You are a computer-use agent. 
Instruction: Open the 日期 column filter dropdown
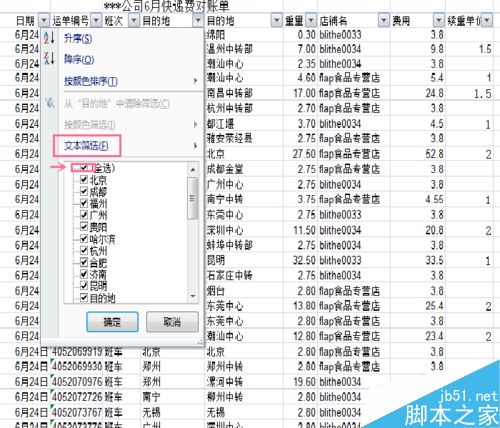pyautogui.click(x=44, y=21)
